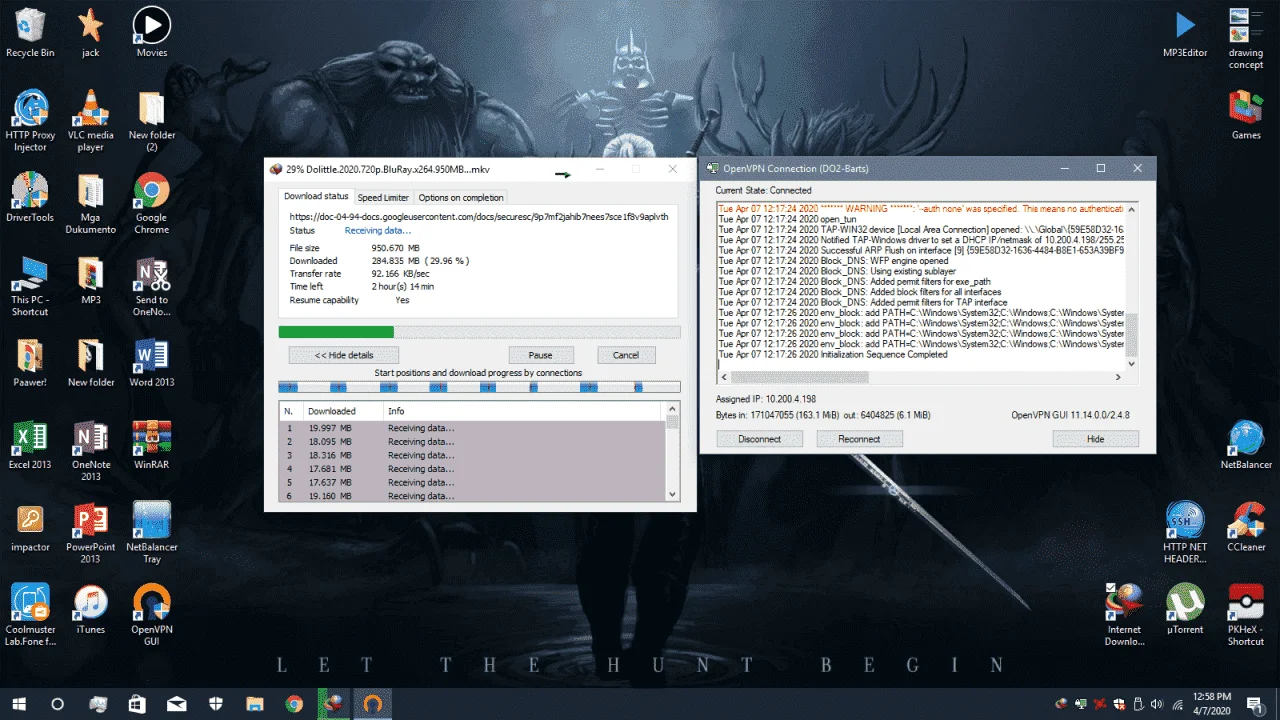This screenshot has width=1280, height=720.
Task: Select connection row with 18.316 MB
Action: point(472,455)
